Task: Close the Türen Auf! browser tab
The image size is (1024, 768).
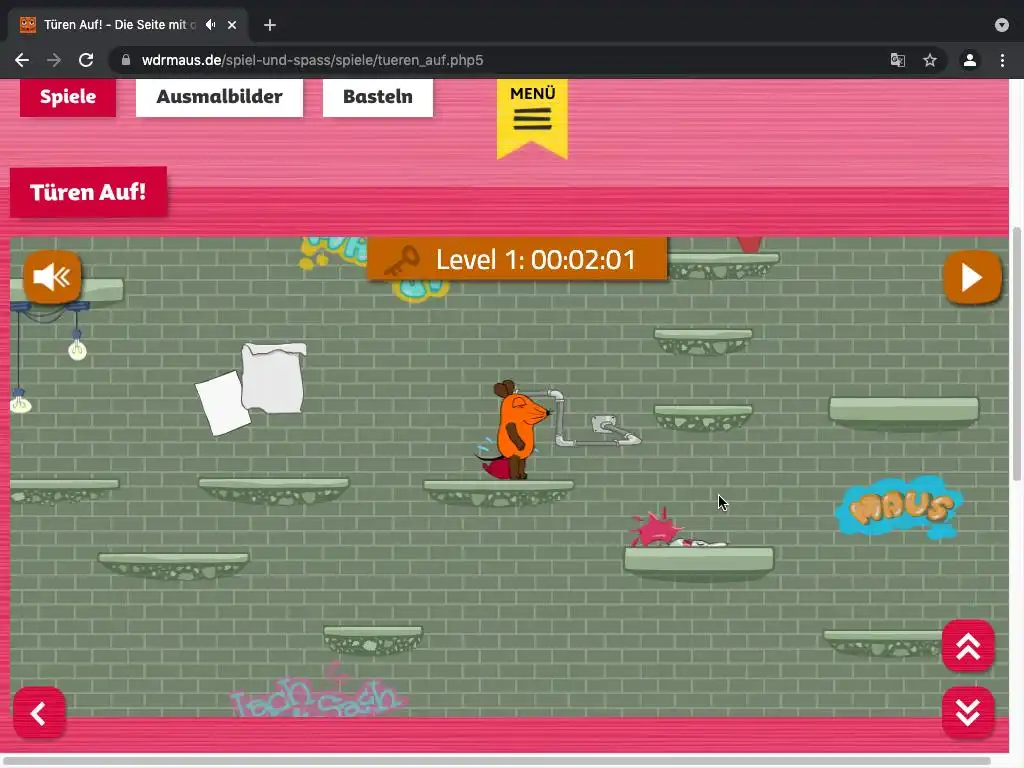Action: point(232,25)
